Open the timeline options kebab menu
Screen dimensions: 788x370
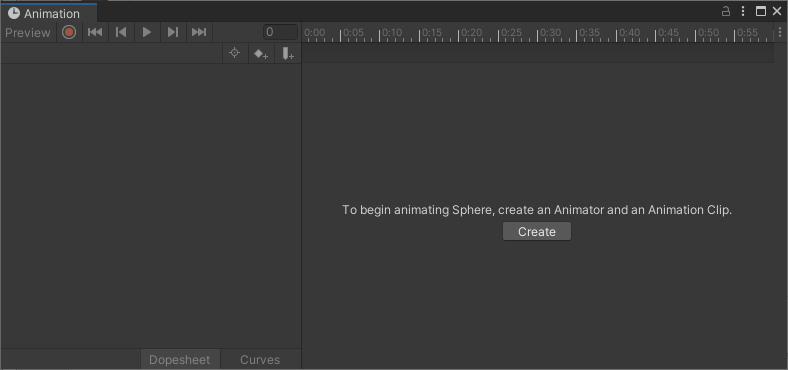click(780, 33)
